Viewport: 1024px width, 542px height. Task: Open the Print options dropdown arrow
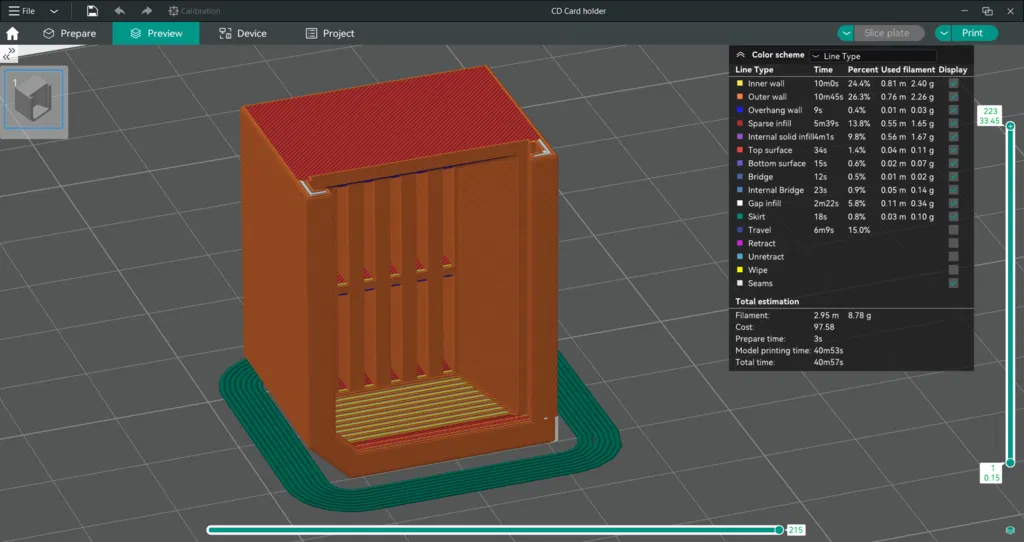pyautogui.click(x=943, y=33)
